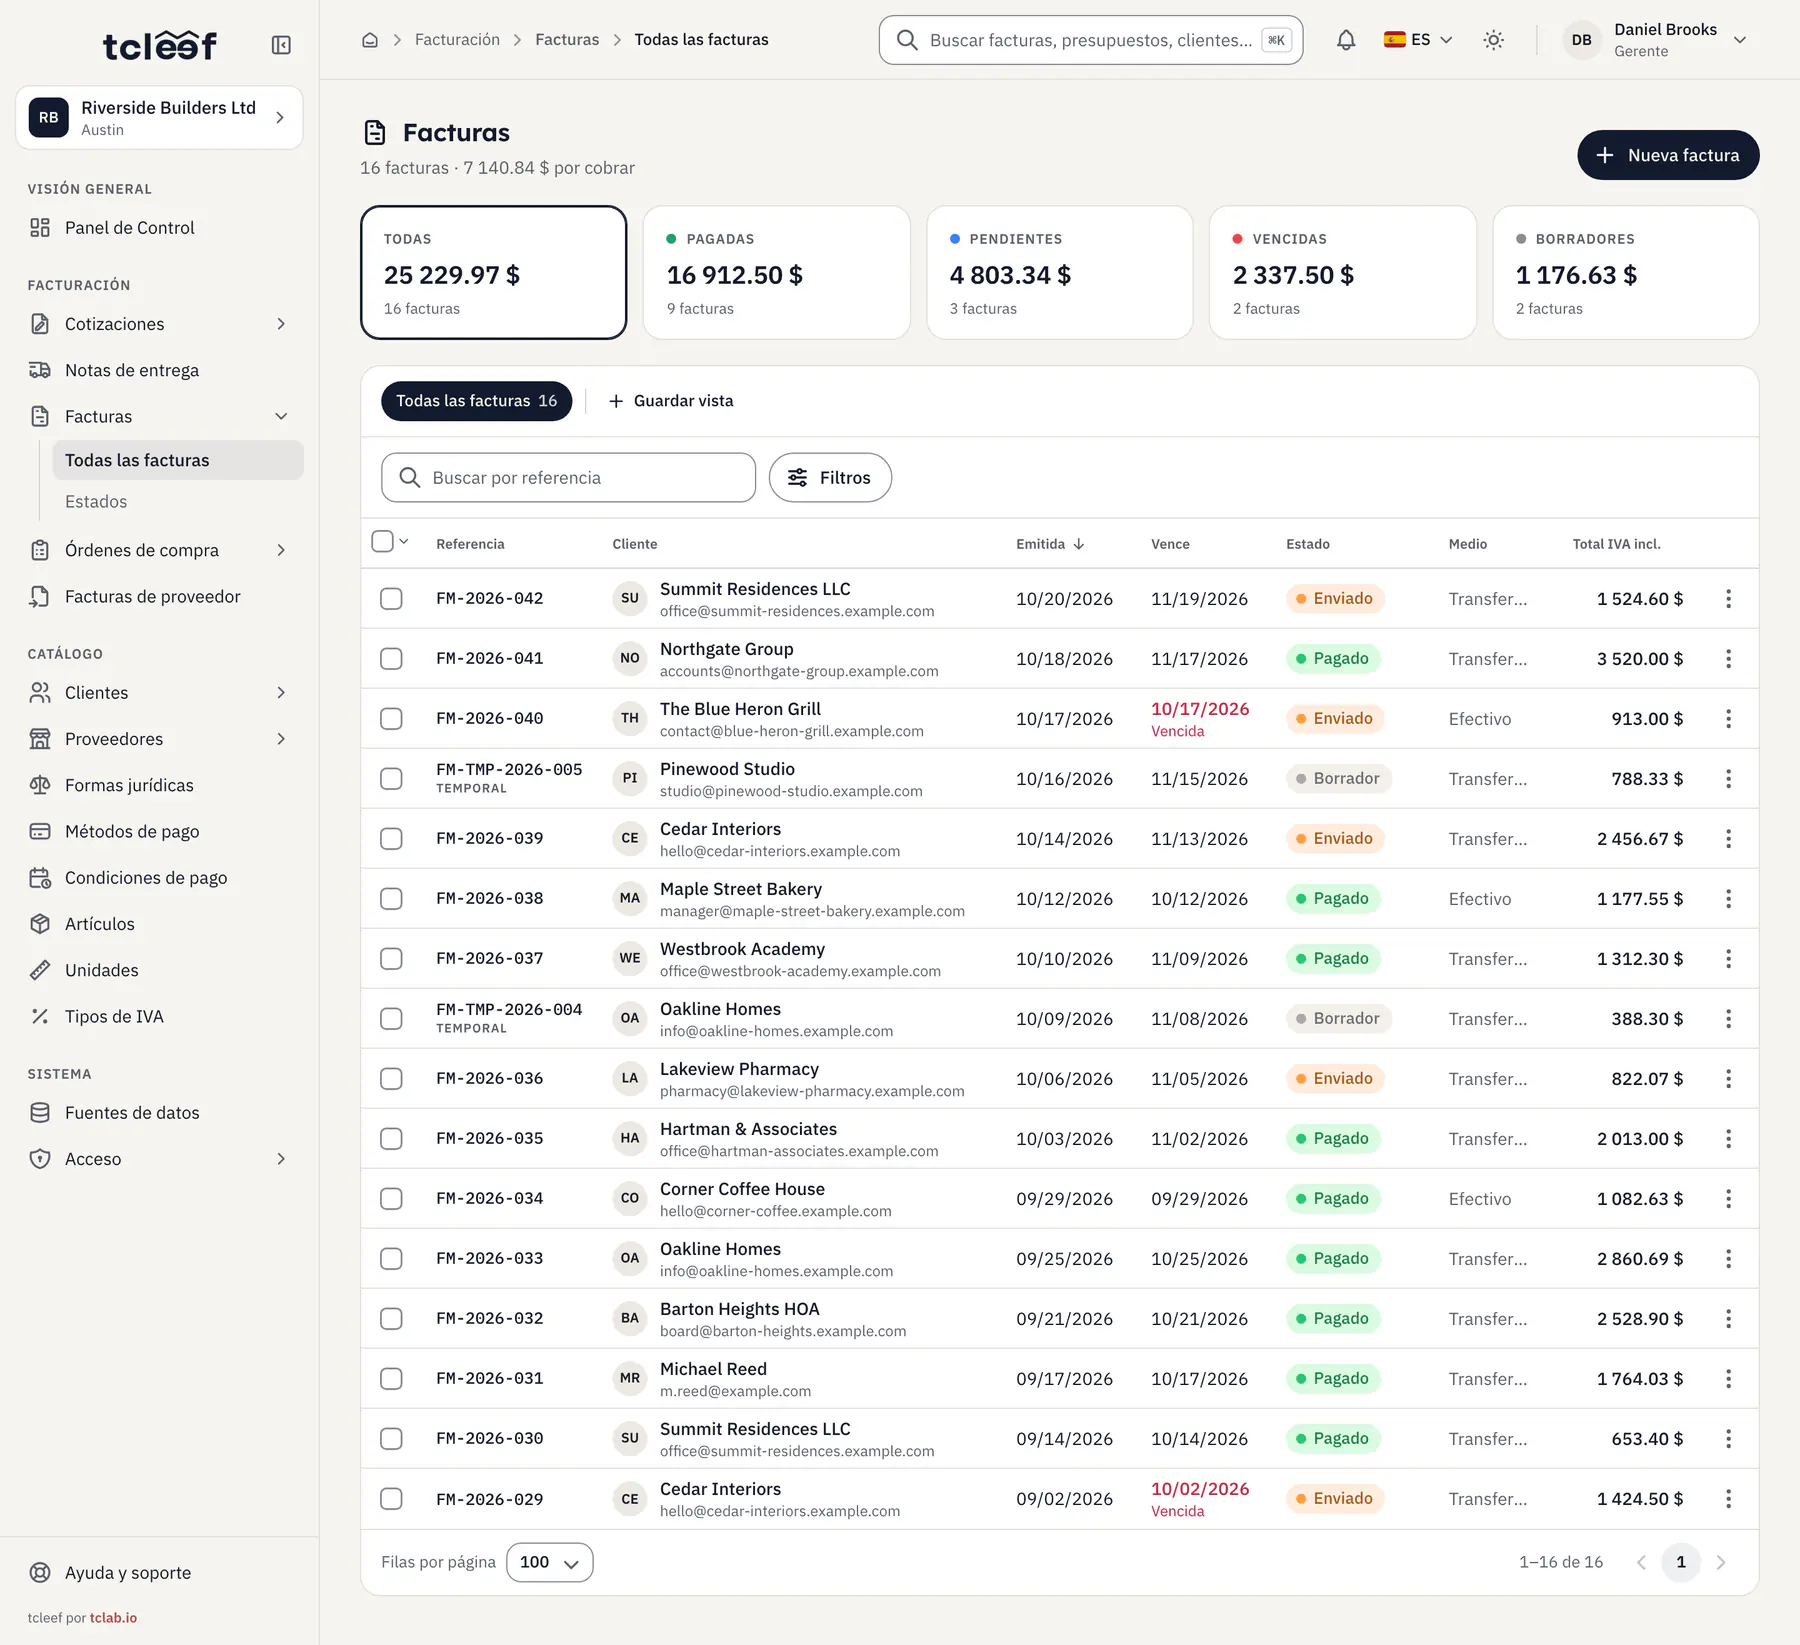Create a new invoice with Nueva factura
This screenshot has height=1645, width=1800.
pos(1668,155)
